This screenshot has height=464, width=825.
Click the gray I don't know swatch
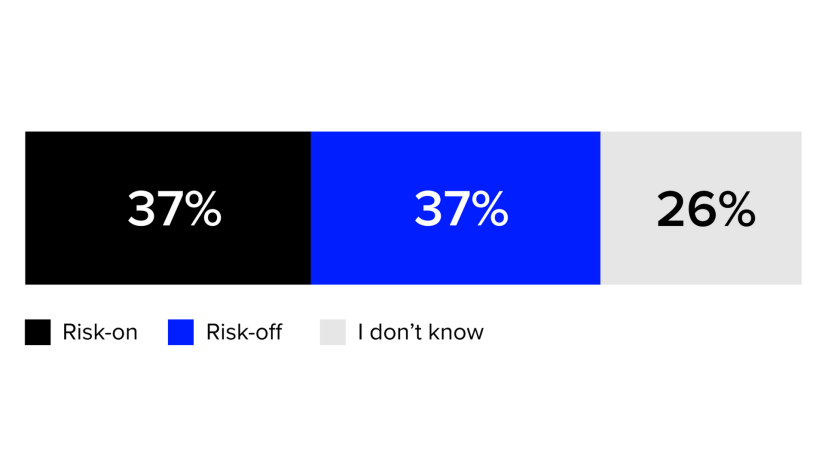tap(333, 332)
